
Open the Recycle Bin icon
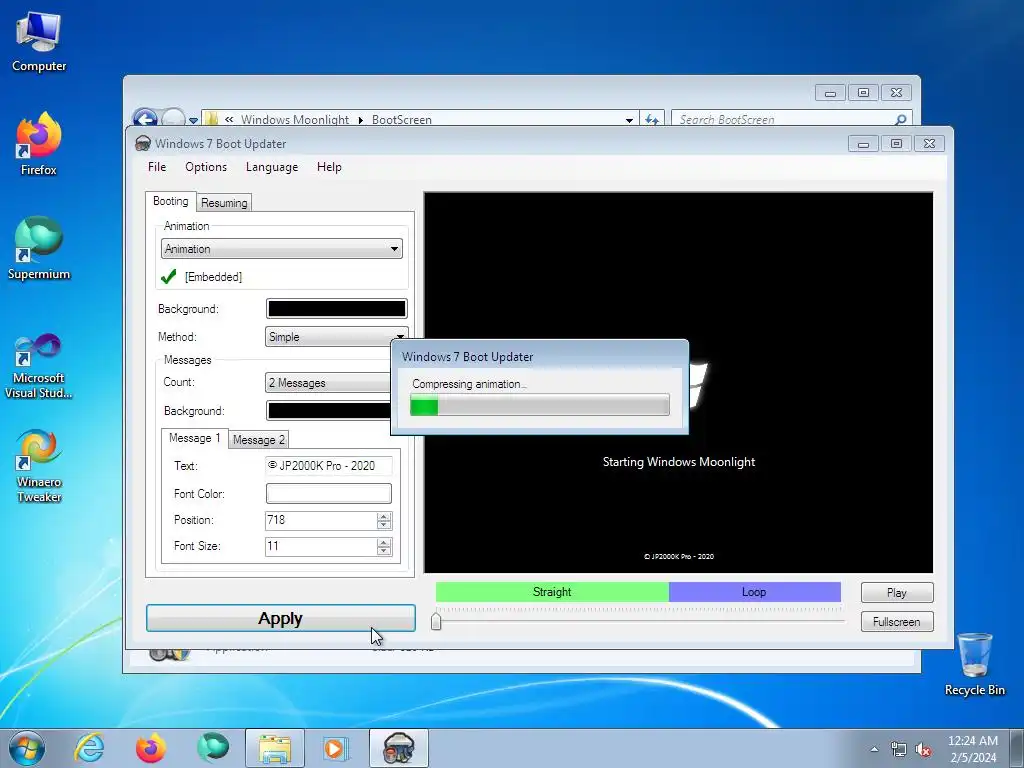click(974, 664)
